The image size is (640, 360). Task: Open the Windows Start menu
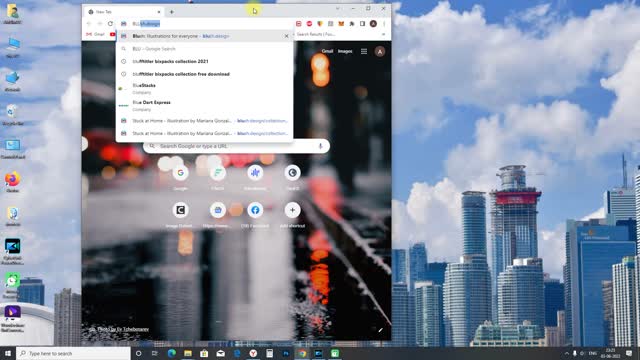(8, 353)
